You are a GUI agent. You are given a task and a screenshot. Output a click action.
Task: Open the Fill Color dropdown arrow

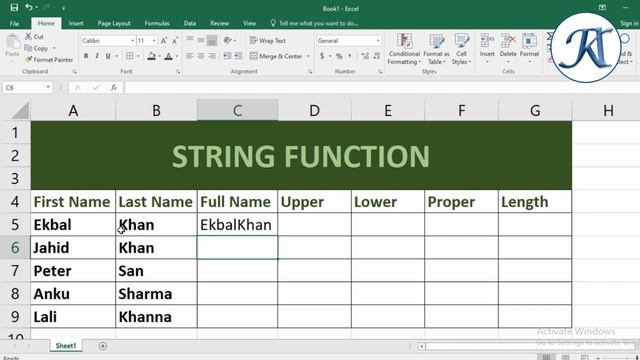pyautogui.click(x=160, y=56)
